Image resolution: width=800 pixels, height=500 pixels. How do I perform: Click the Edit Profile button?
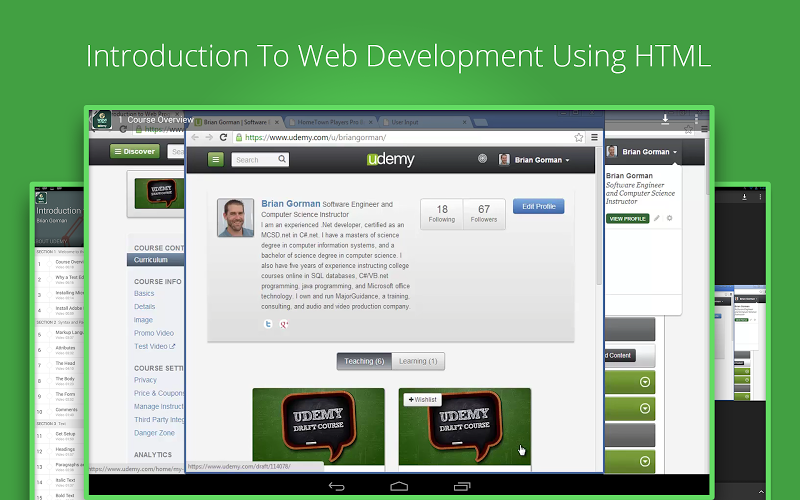(x=539, y=206)
